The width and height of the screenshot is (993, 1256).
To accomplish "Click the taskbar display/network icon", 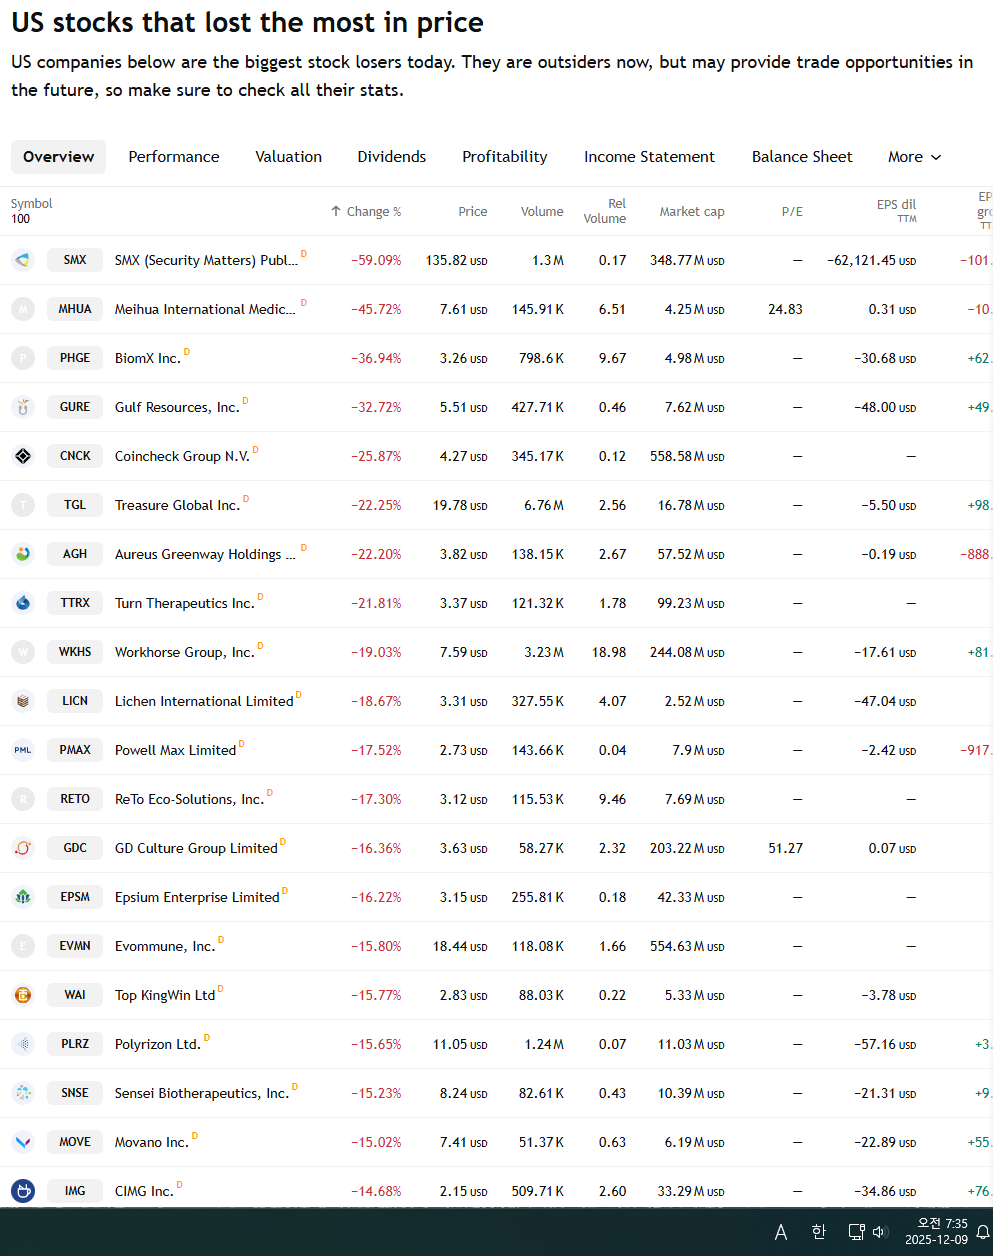I will [x=856, y=1232].
